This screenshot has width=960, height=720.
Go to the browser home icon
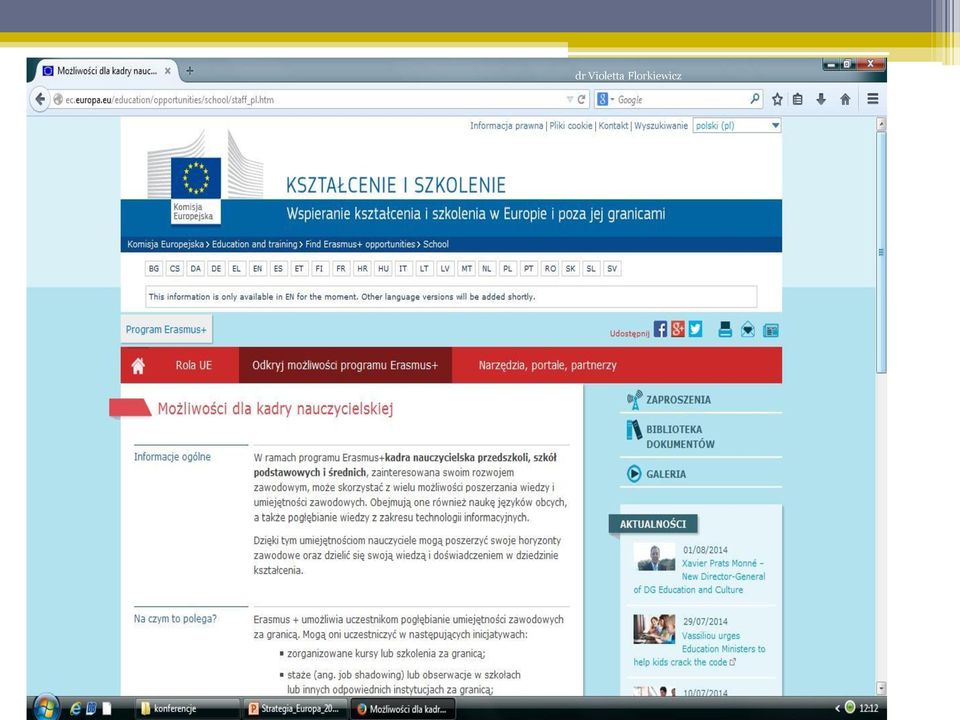pos(845,99)
